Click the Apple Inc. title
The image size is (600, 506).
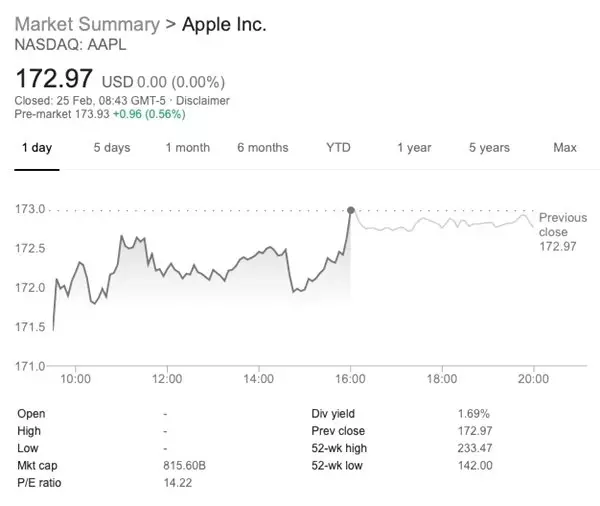point(224,24)
